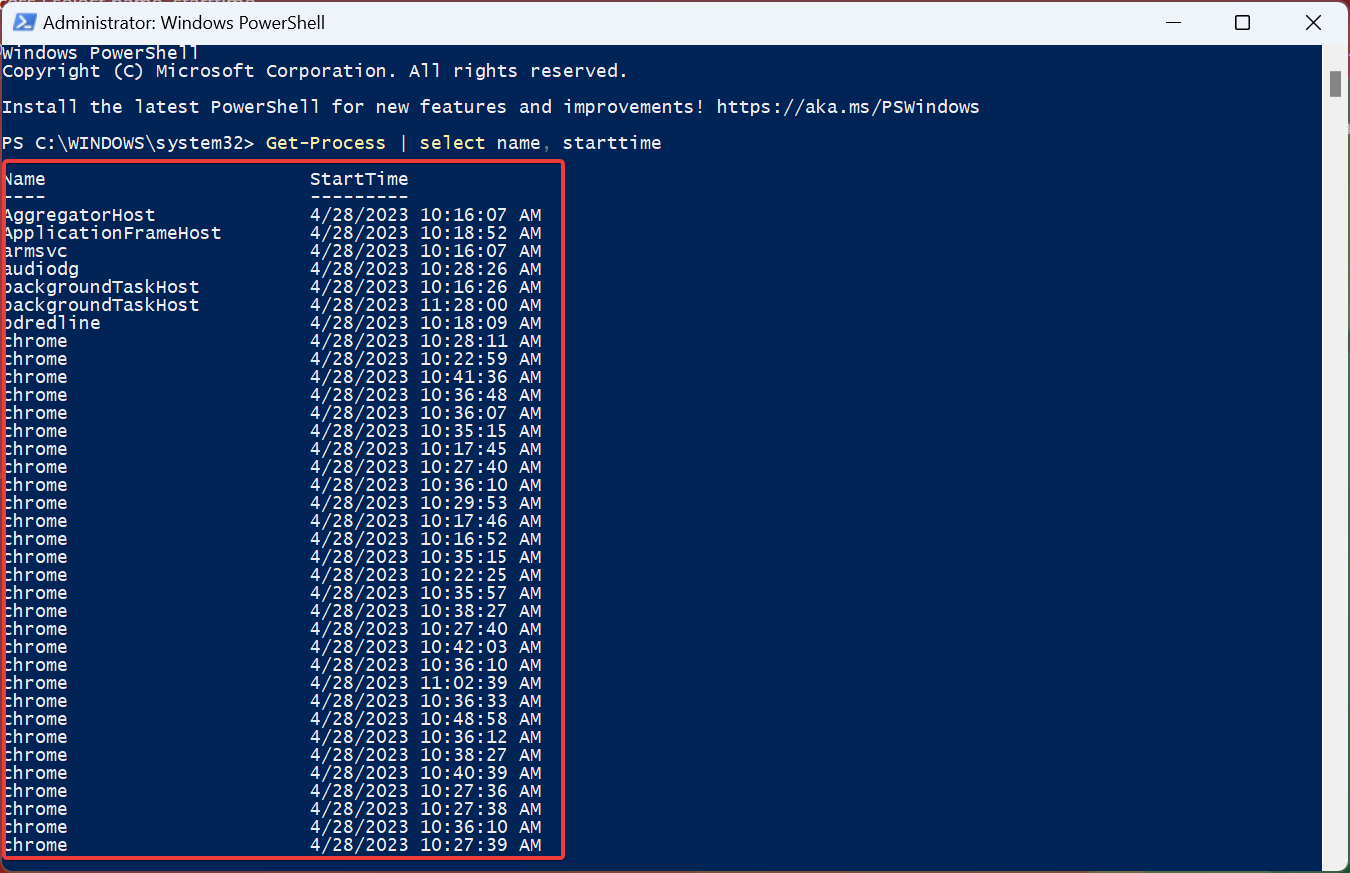The height and width of the screenshot is (873, 1350).
Task: Click chrome start time 10:36:33 AM
Action: pyautogui.click(x=426, y=701)
